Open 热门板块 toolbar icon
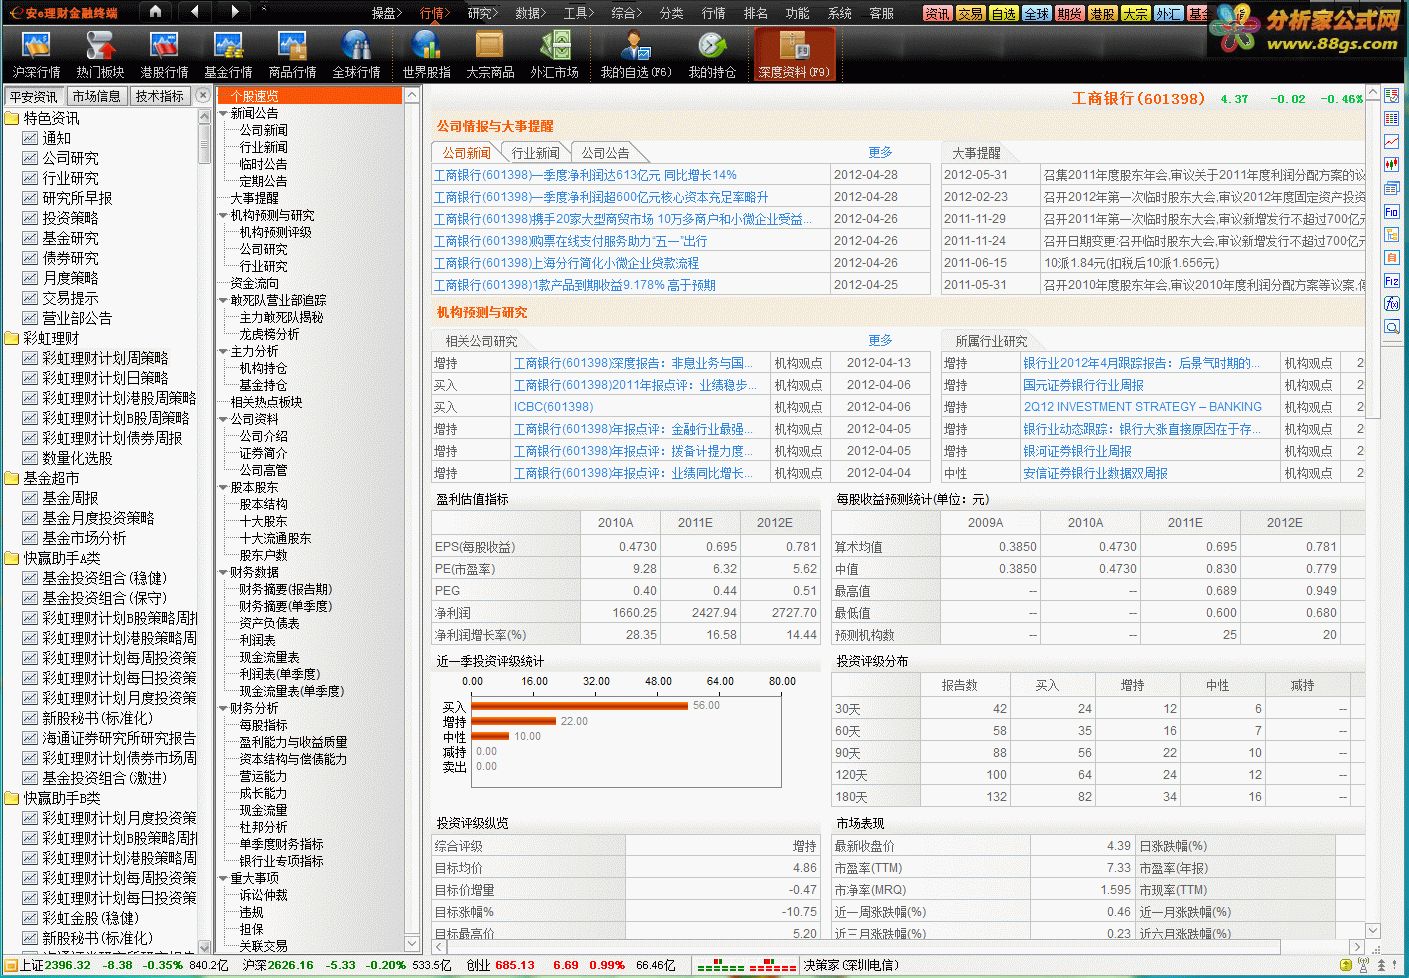This screenshot has width=1409, height=978. tap(100, 54)
